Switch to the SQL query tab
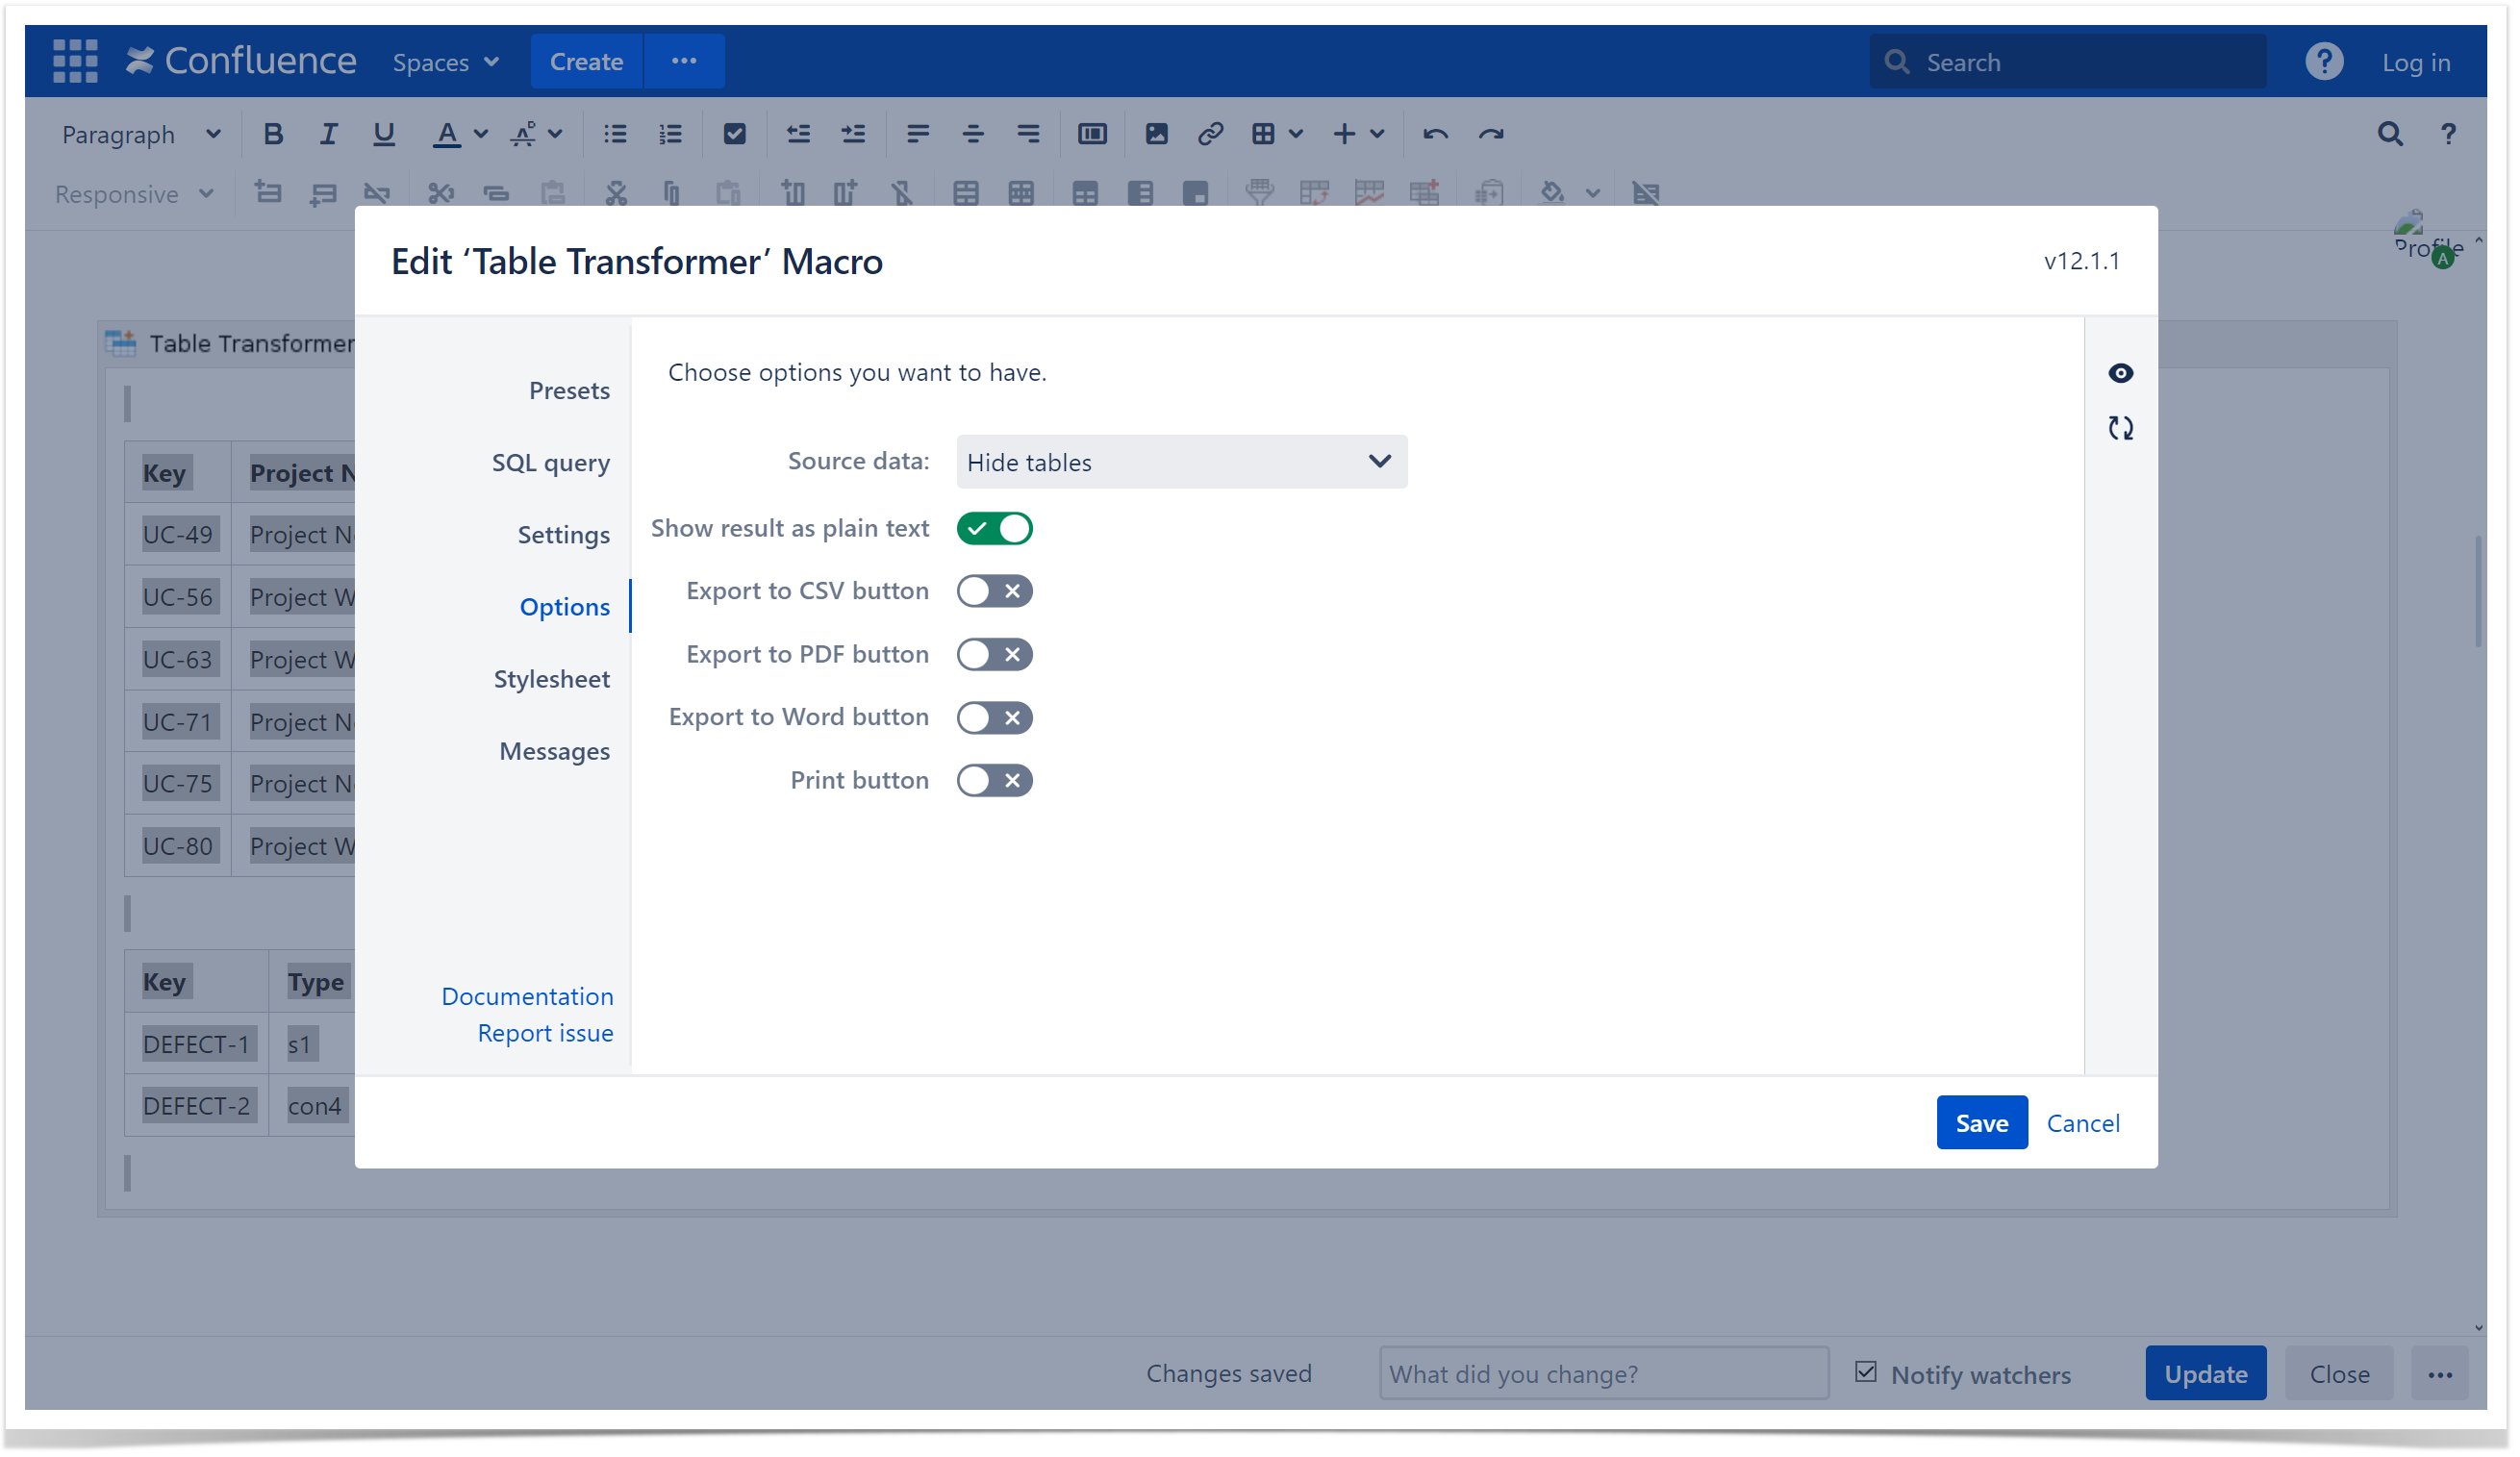This screenshot has width=2520, height=1457. 550,462
